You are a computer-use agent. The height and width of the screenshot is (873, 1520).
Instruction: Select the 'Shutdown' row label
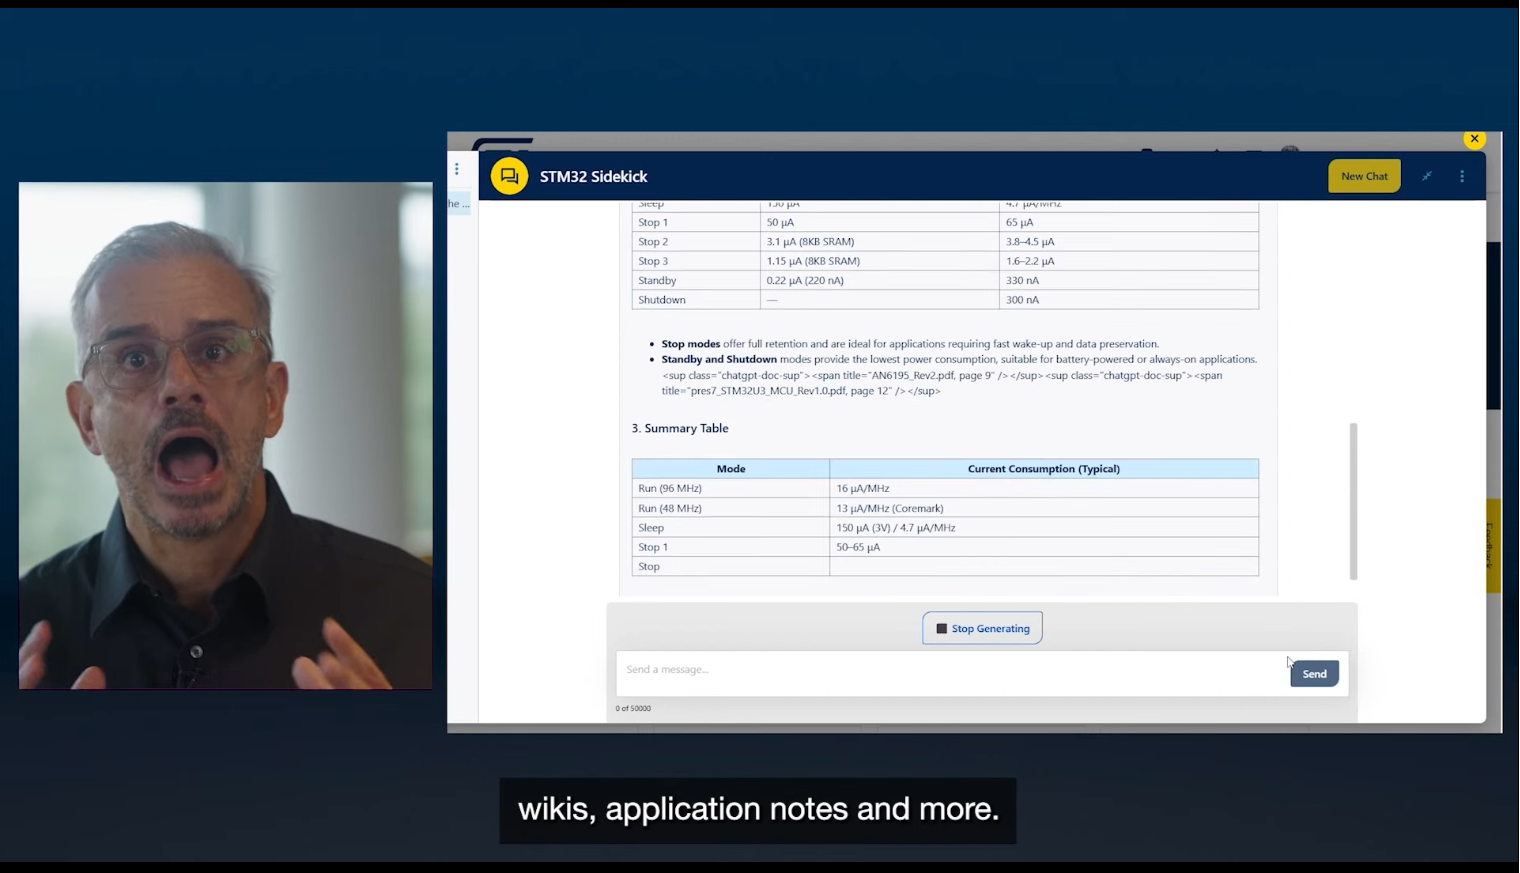tap(662, 300)
